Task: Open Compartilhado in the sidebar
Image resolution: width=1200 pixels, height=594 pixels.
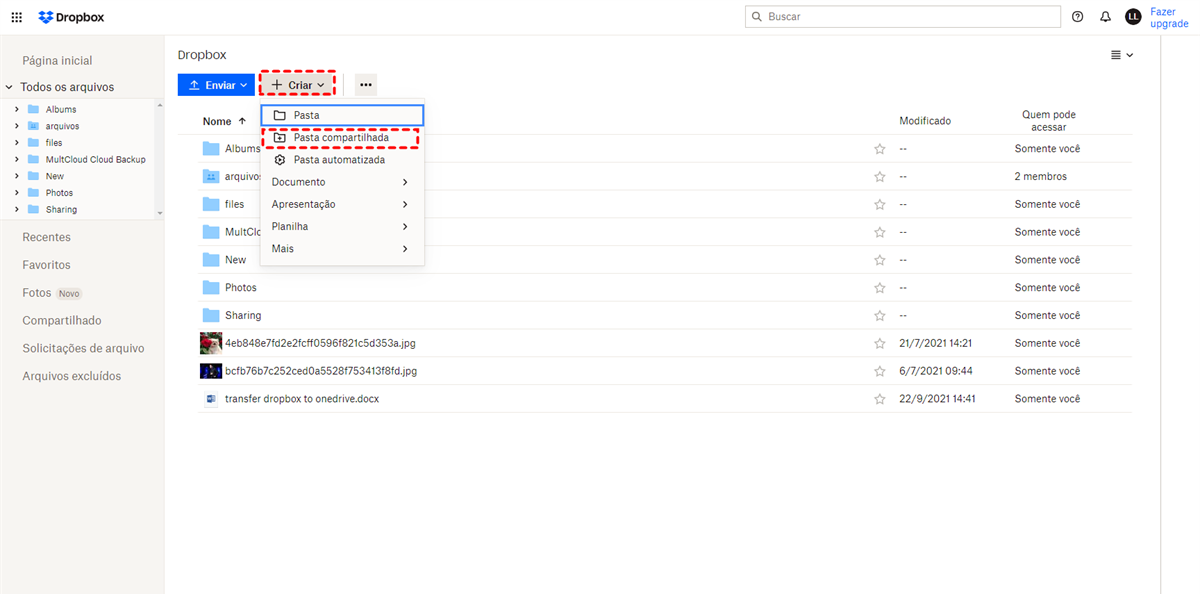Action: coord(62,321)
